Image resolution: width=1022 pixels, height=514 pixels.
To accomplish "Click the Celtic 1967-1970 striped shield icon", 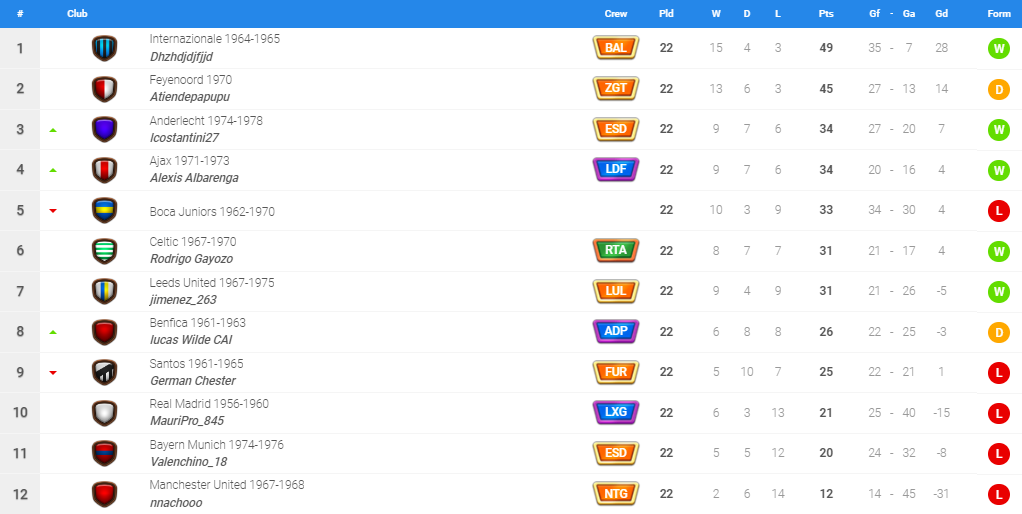I will tap(104, 251).
